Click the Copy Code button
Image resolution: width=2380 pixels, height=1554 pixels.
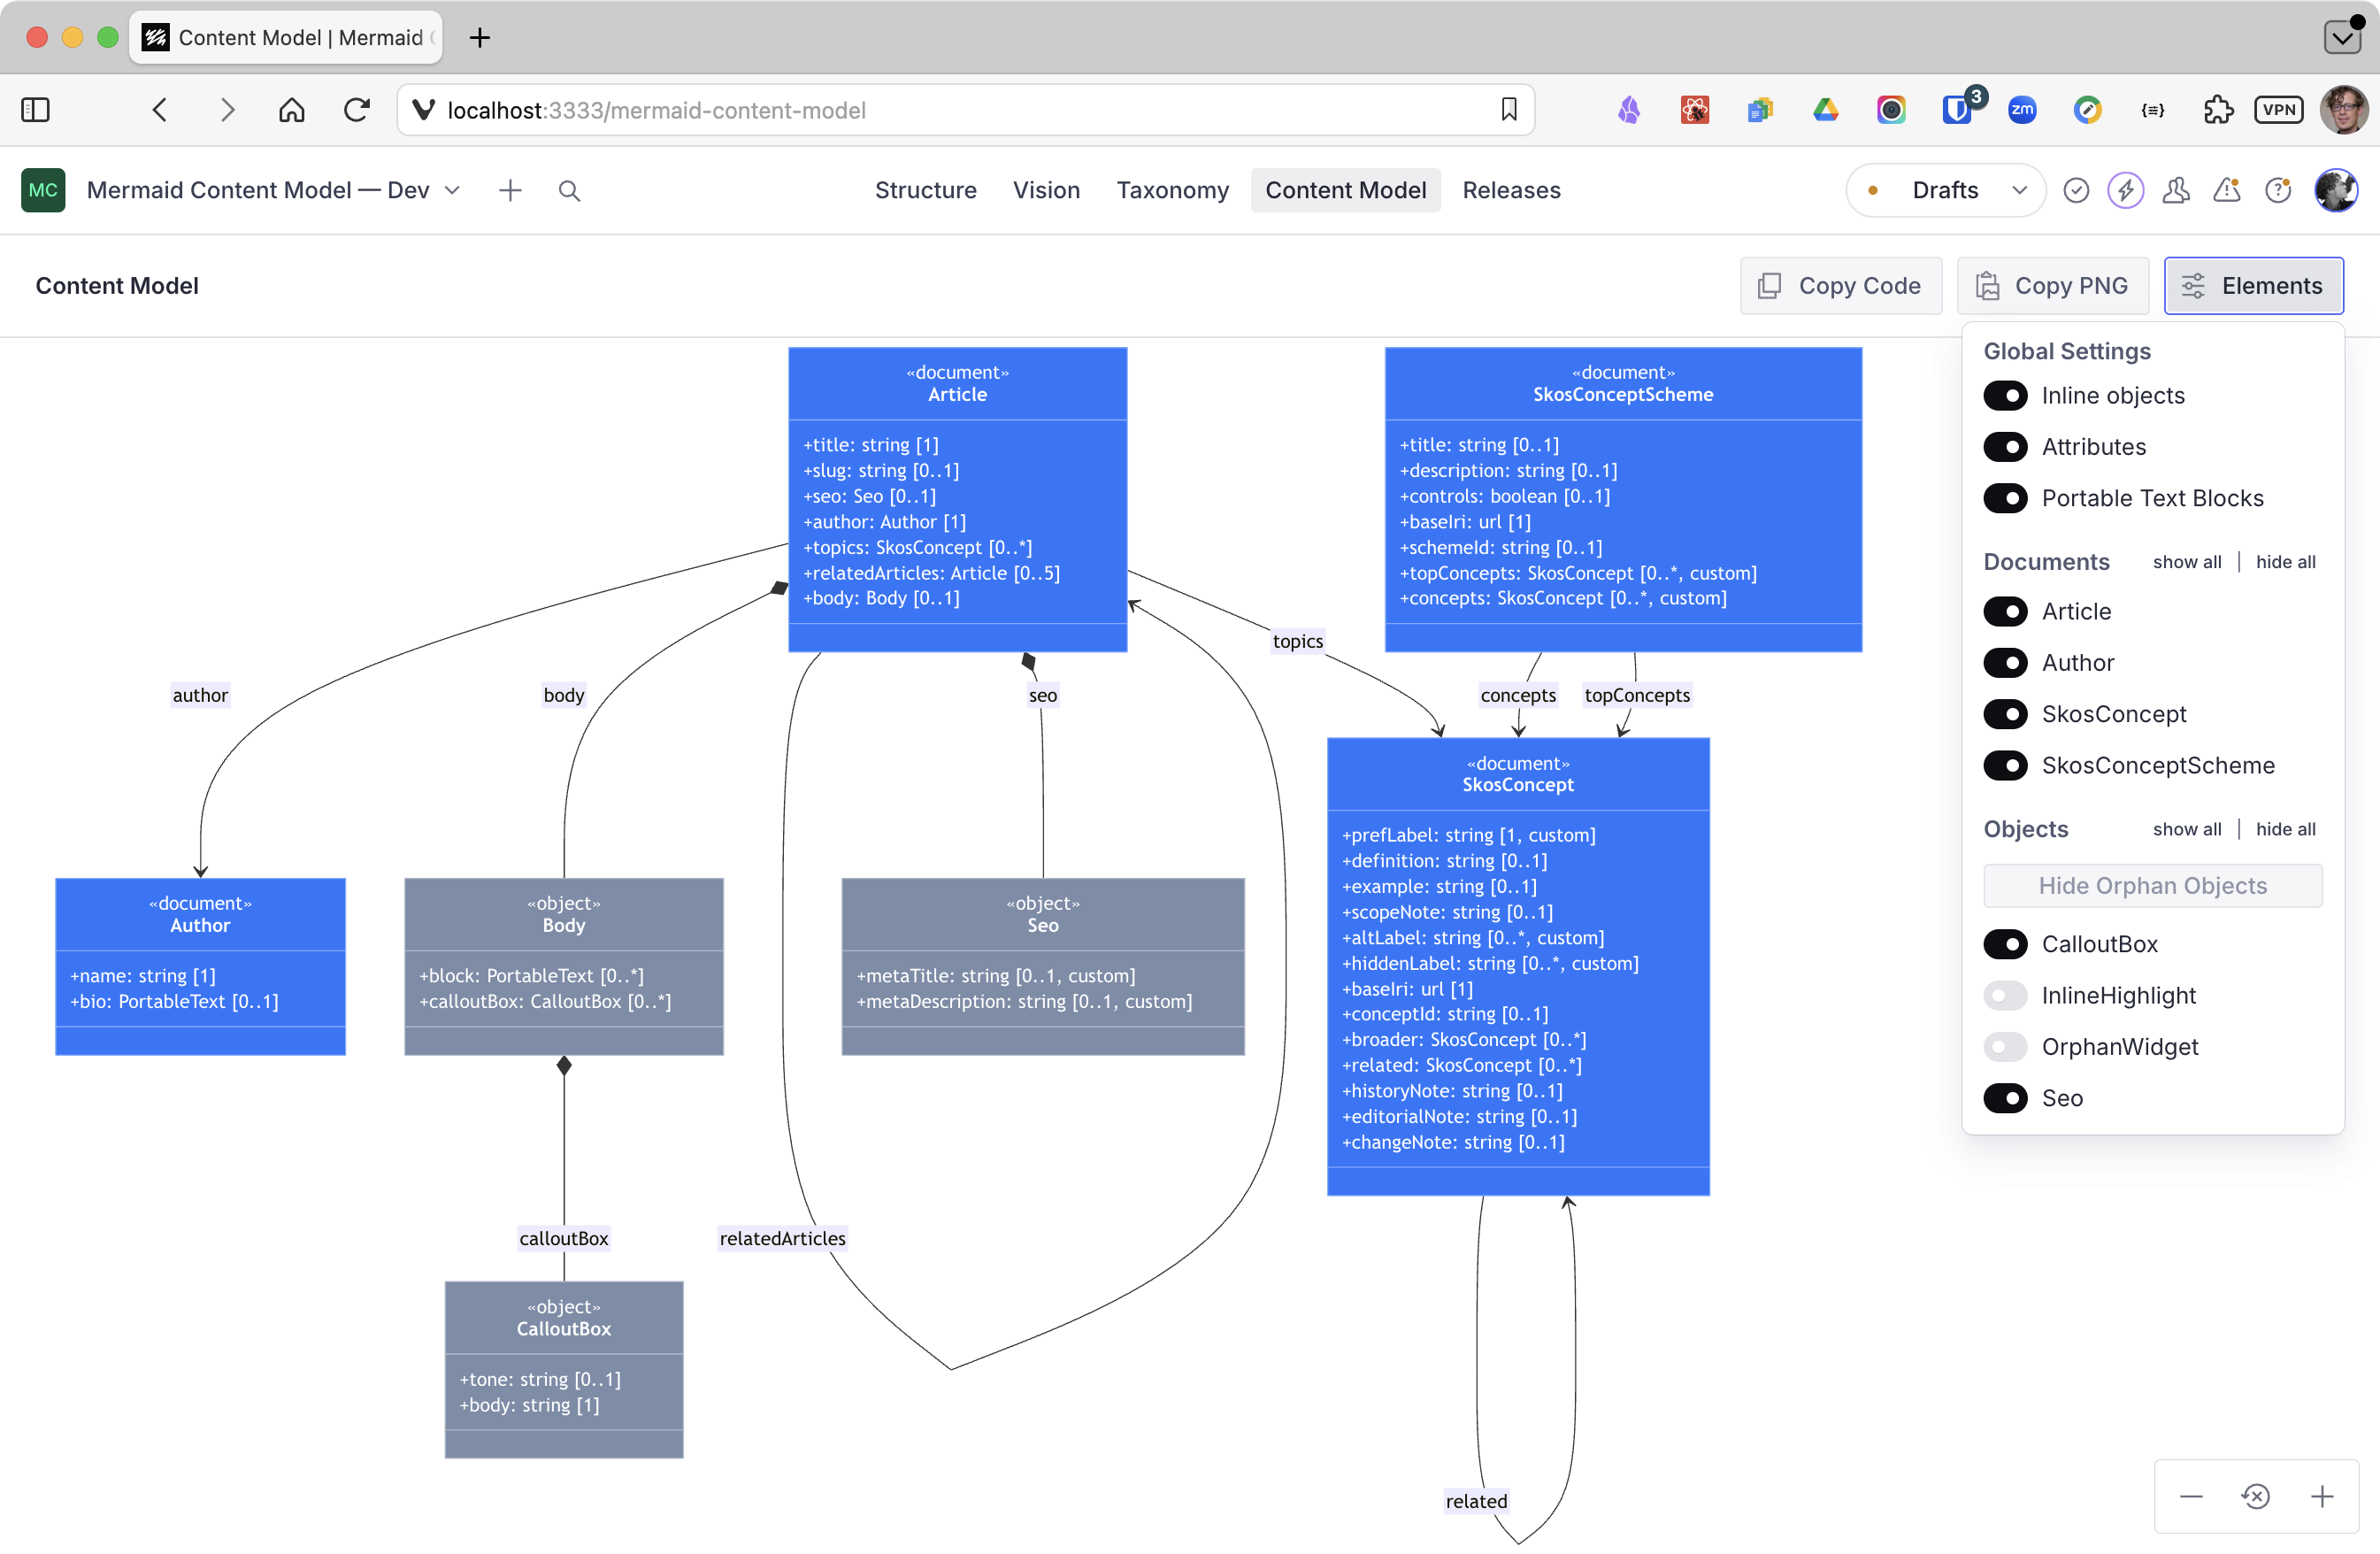(1840, 285)
